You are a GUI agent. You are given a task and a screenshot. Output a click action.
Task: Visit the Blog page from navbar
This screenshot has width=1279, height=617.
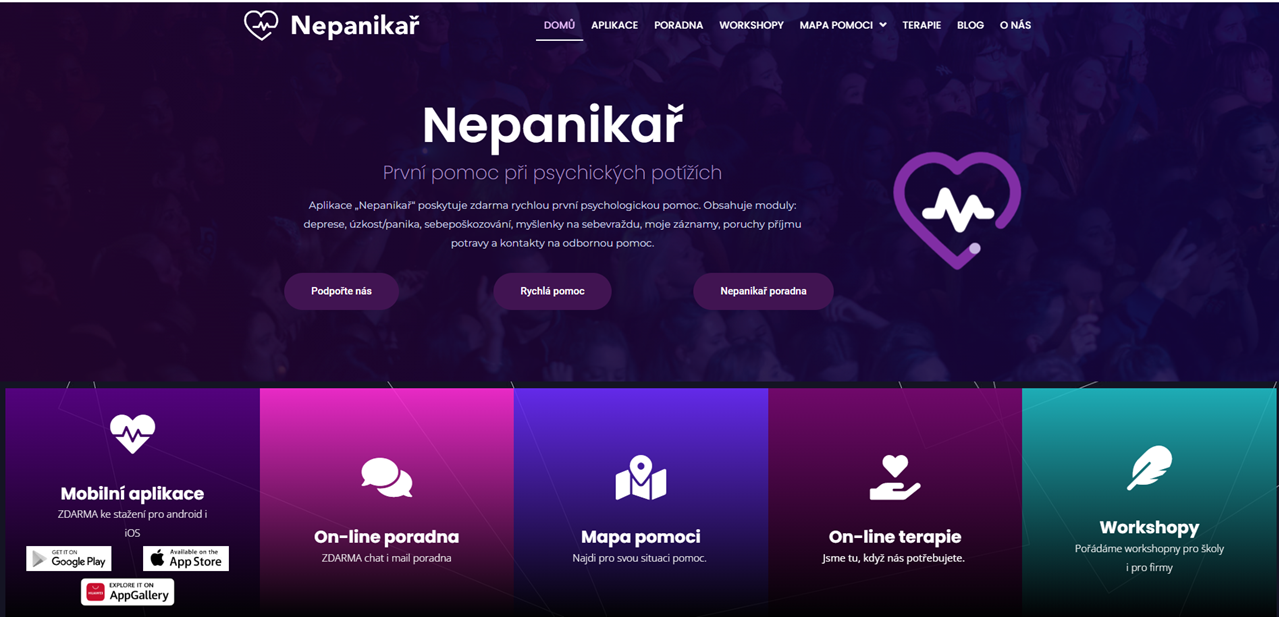point(970,25)
